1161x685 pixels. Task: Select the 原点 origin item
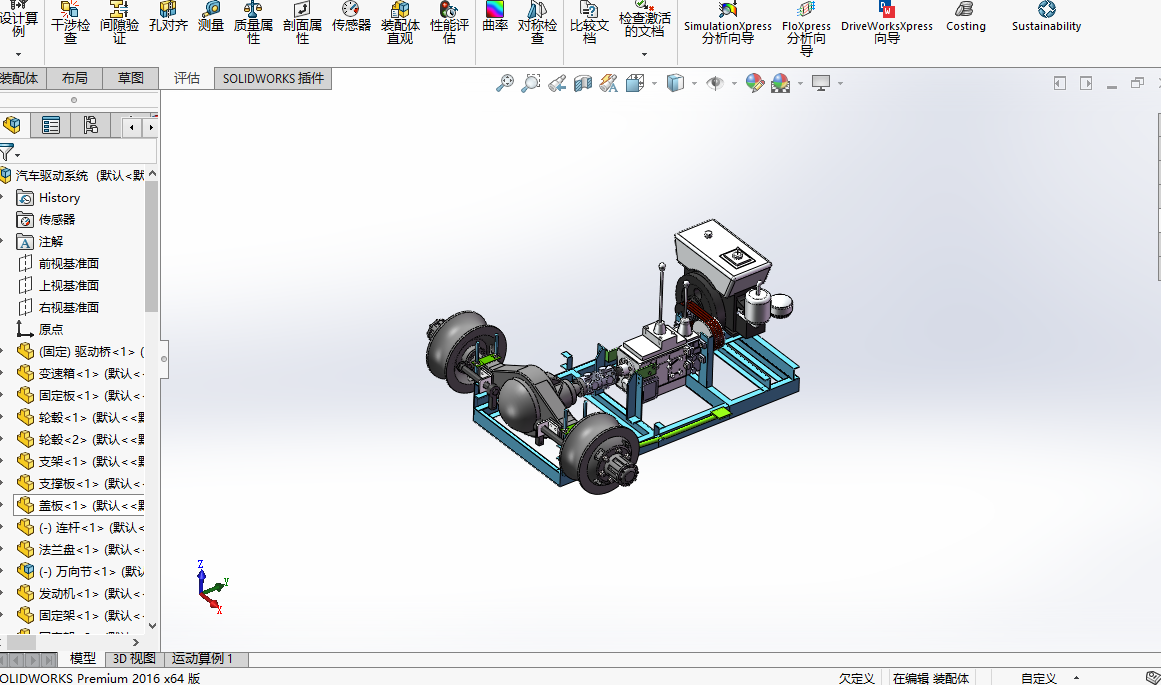[x=40, y=330]
